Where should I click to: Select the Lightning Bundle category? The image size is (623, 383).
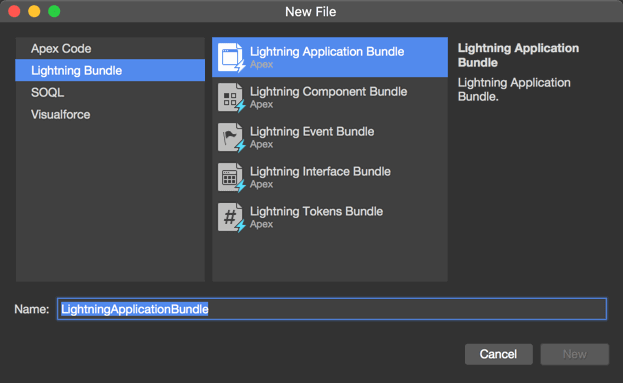(110, 70)
